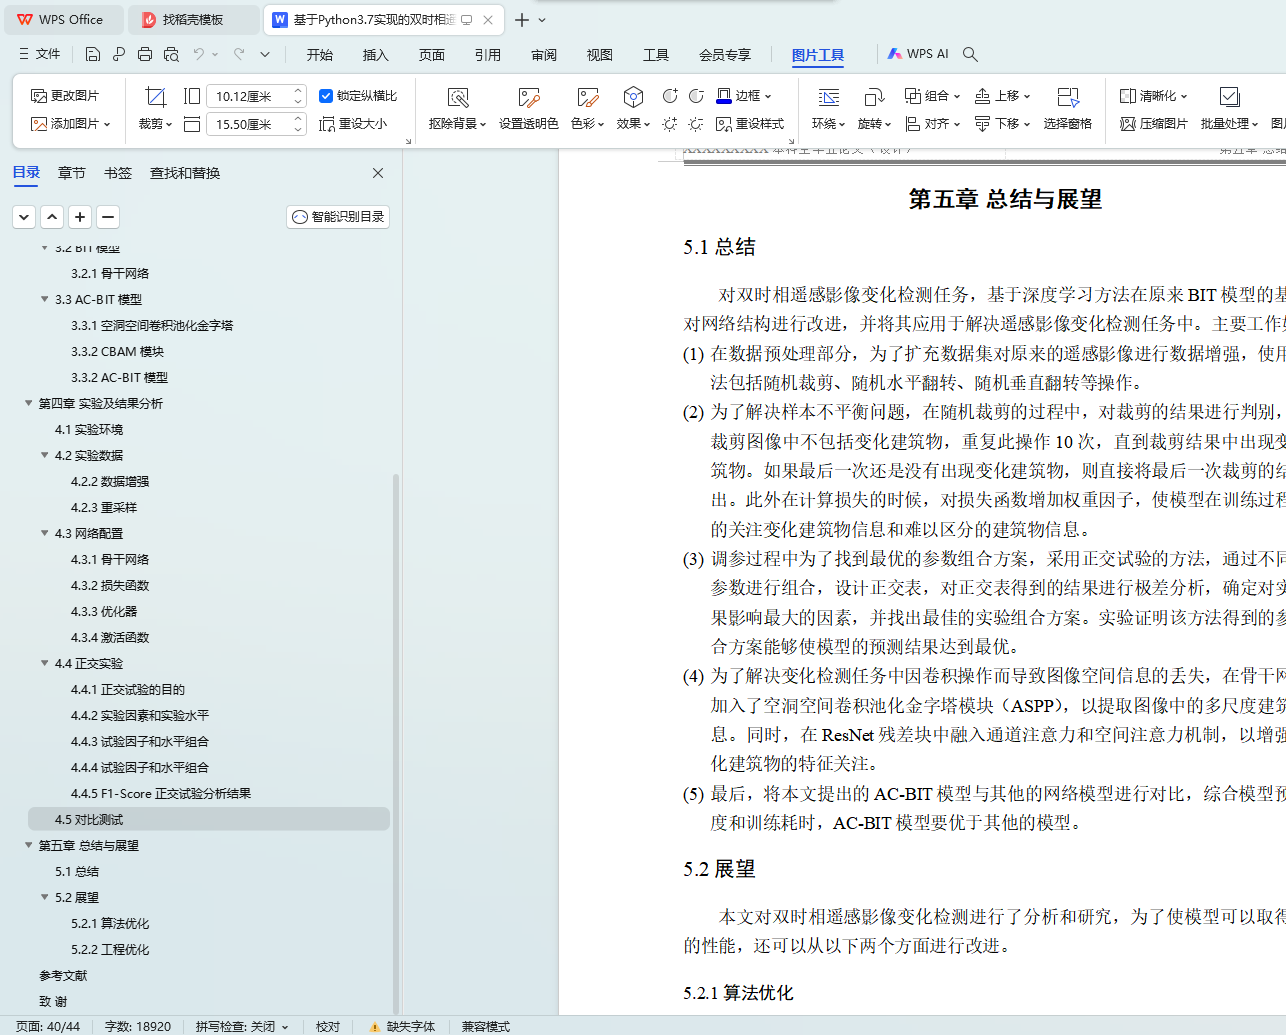This screenshot has width=1286, height=1035.
Task: Undo the last action
Action: (199, 54)
